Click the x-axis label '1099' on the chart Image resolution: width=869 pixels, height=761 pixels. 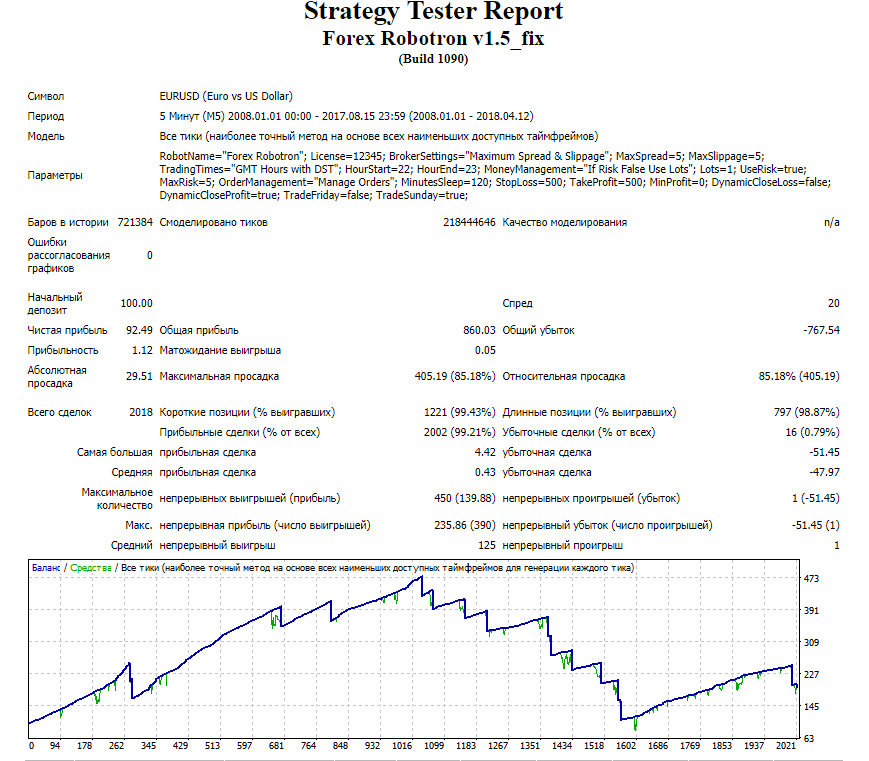[x=434, y=746]
